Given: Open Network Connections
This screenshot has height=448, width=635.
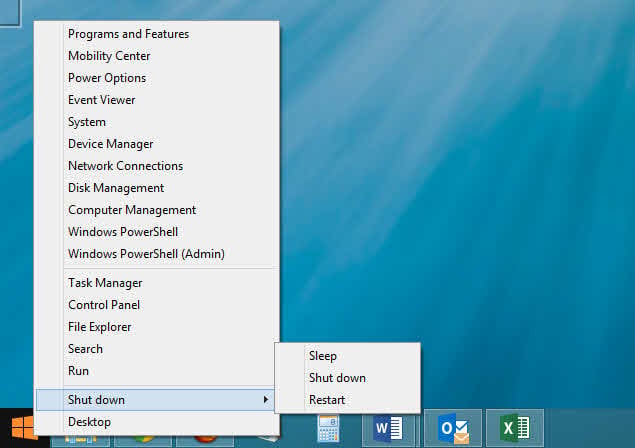Looking at the screenshot, I should pyautogui.click(x=157, y=166).
